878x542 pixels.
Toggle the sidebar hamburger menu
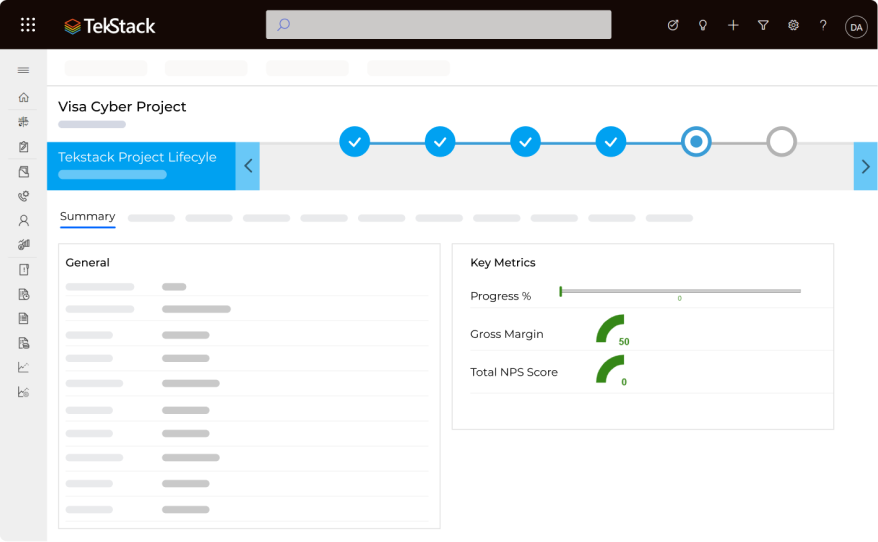tap(24, 70)
